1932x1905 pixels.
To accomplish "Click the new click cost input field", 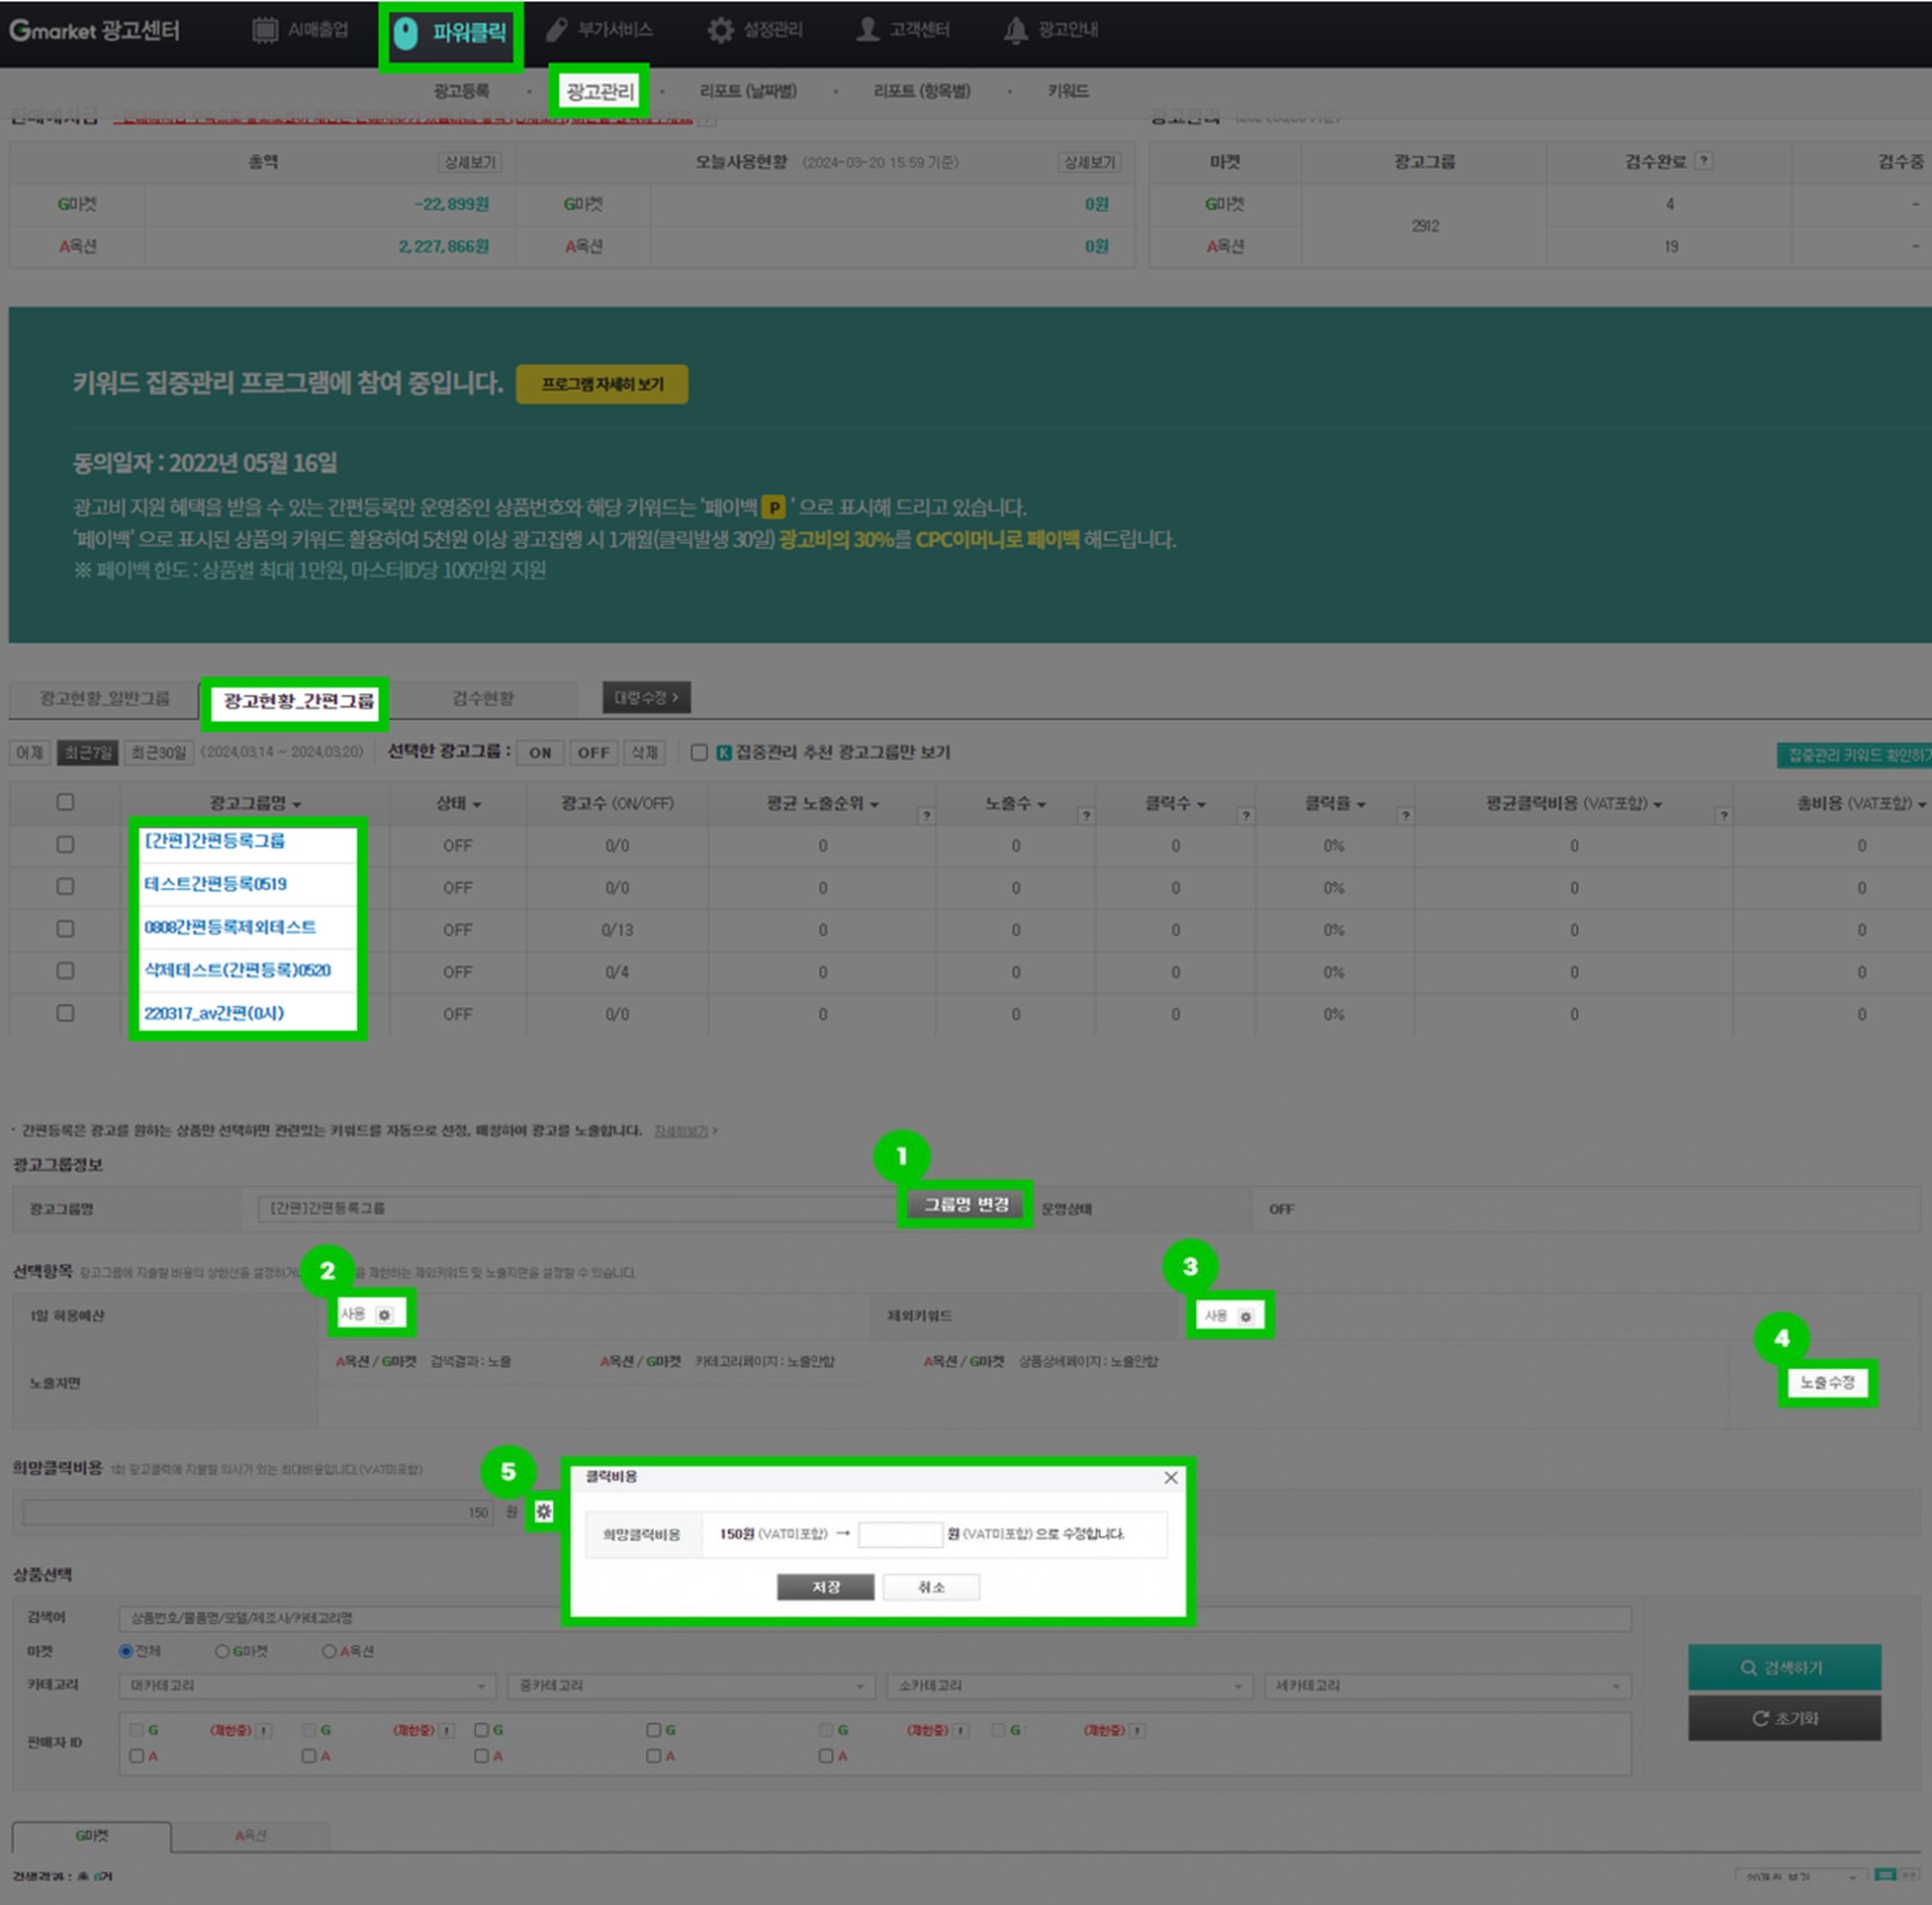I will pyautogui.click(x=900, y=1534).
